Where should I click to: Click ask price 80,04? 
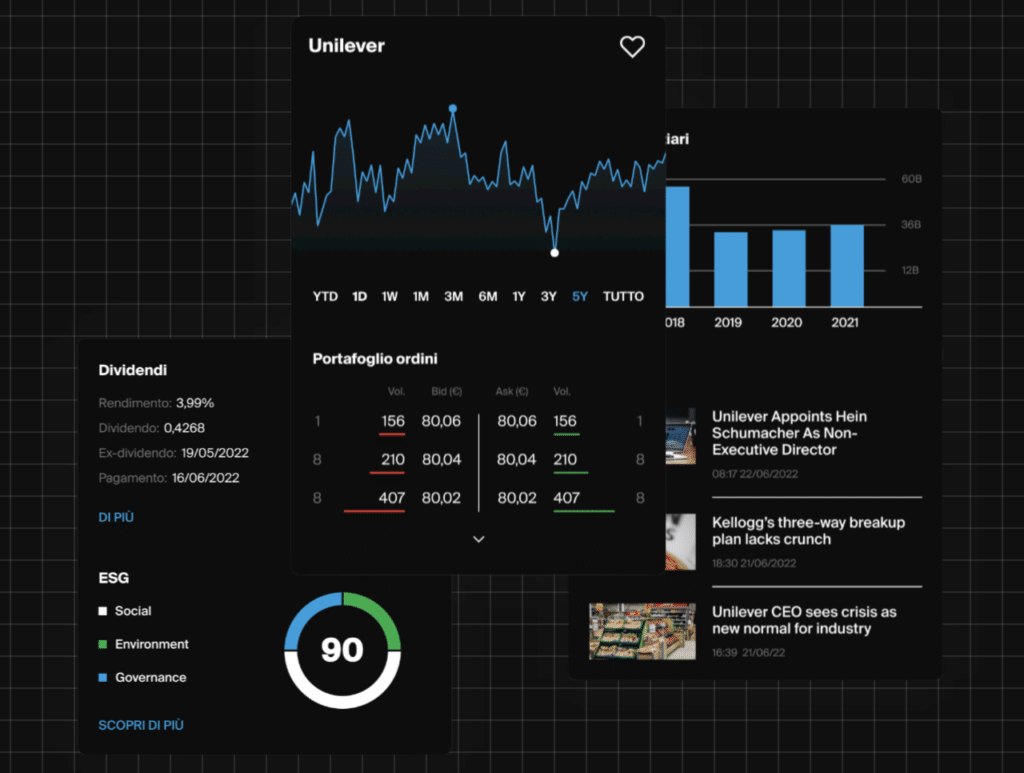pos(517,460)
